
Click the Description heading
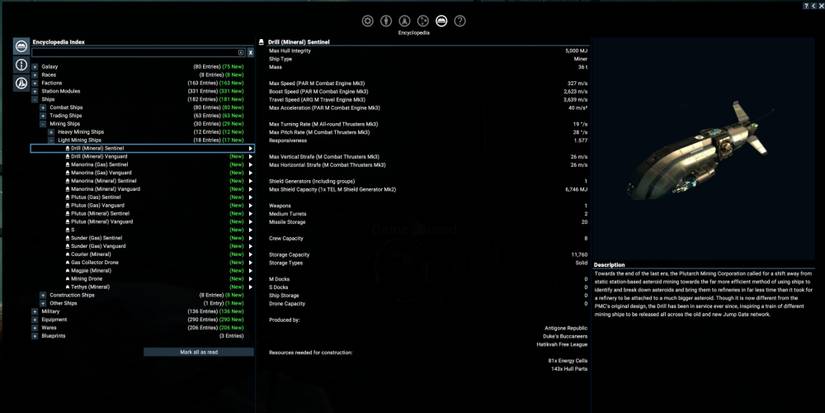pyautogui.click(x=609, y=265)
